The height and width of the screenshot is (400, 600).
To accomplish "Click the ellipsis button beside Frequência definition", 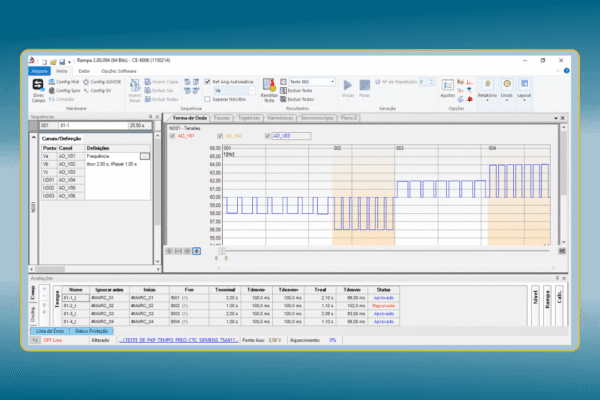I will (145, 156).
